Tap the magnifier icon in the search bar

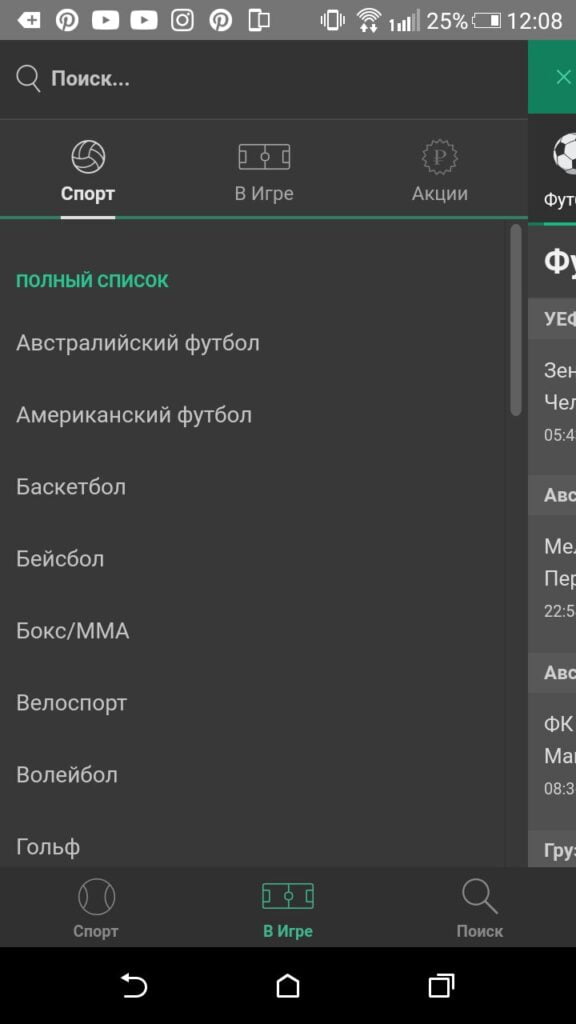[x=27, y=77]
